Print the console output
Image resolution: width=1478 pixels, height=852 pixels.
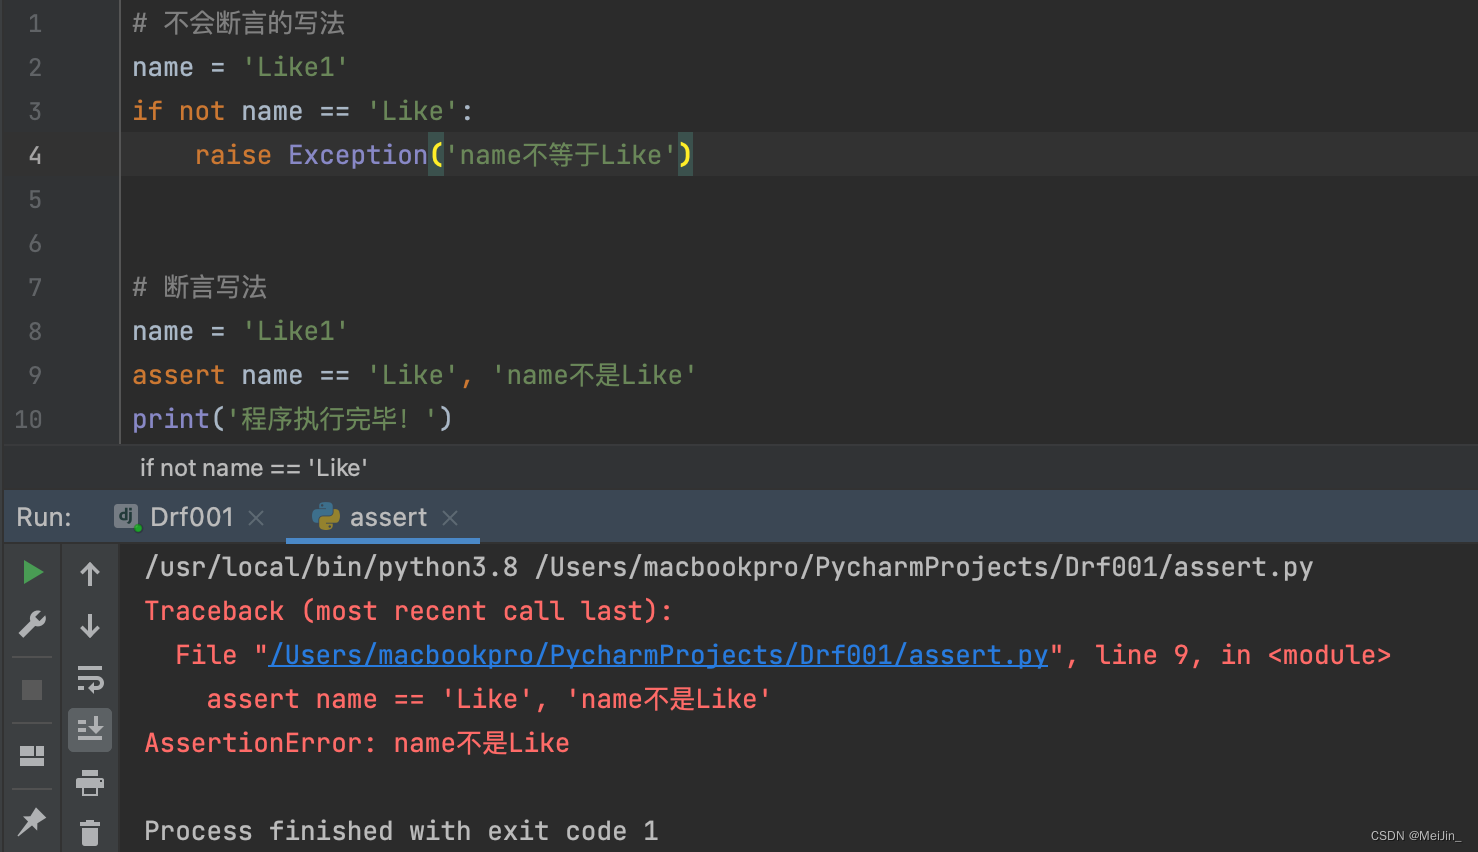tap(90, 782)
